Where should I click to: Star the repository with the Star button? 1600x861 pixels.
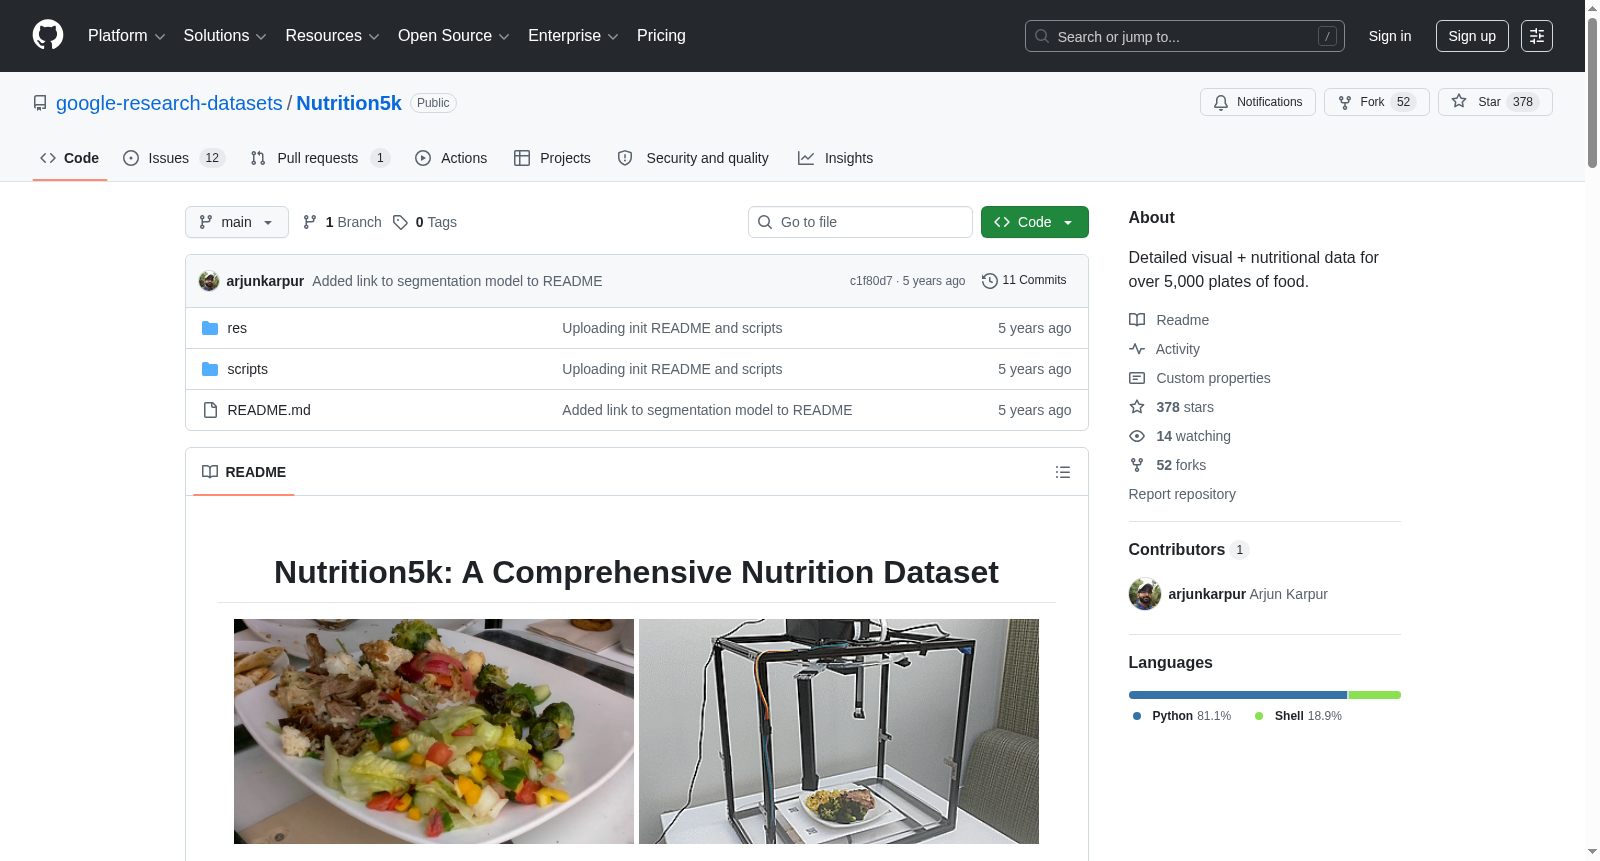coord(1495,102)
